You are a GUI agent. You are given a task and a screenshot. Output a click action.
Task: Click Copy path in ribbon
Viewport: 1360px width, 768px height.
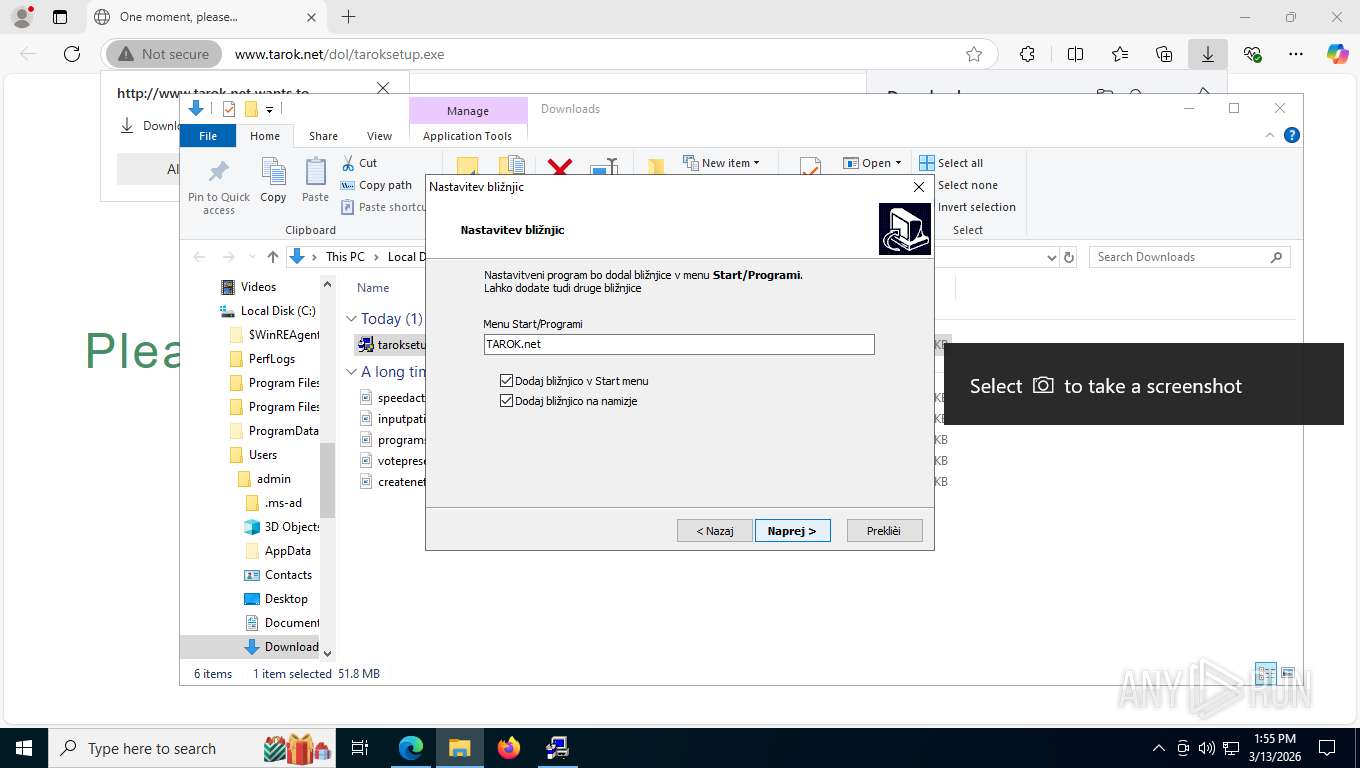[x=376, y=185]
